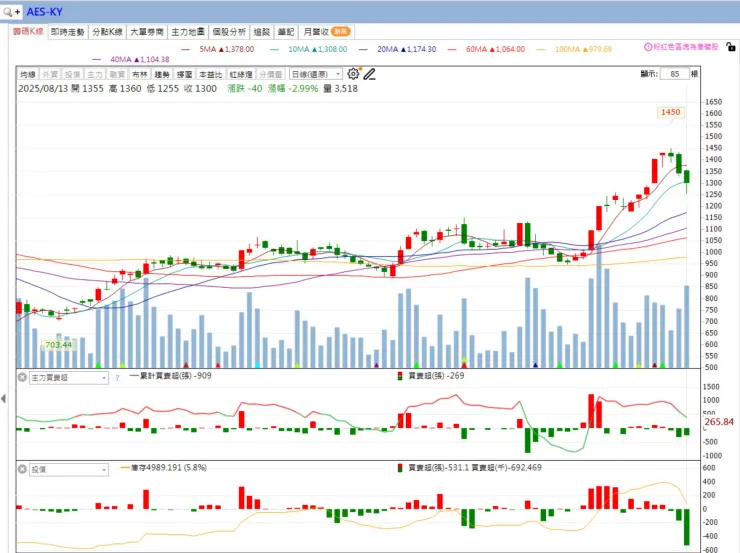The image size is (740, 553).
Task: Open the 主力買賣超 indicator dropdown
Action: 69,378
